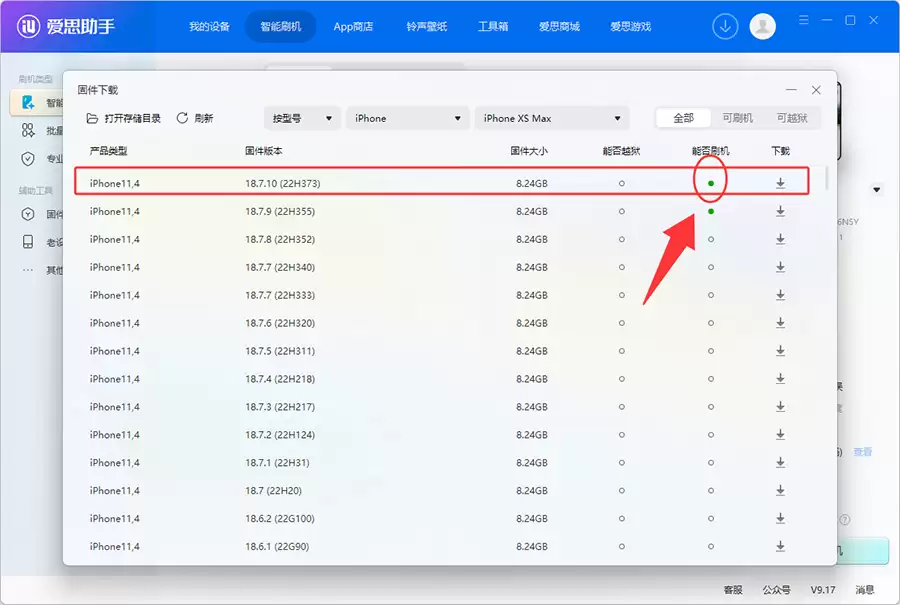Download firmware 18.6.1 (22G90)
The height and width of the screenshot is (605, 900).
coord(780,546)
